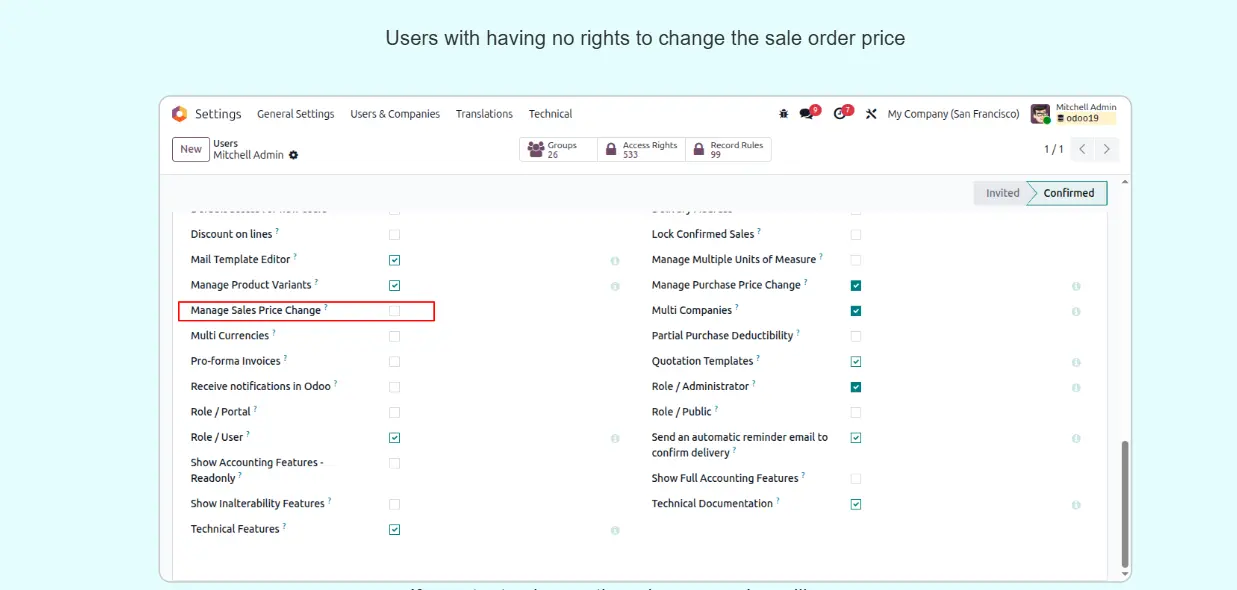Screen dimensions: 1237x590
Task: Click the New button
Action: (191, 149)
